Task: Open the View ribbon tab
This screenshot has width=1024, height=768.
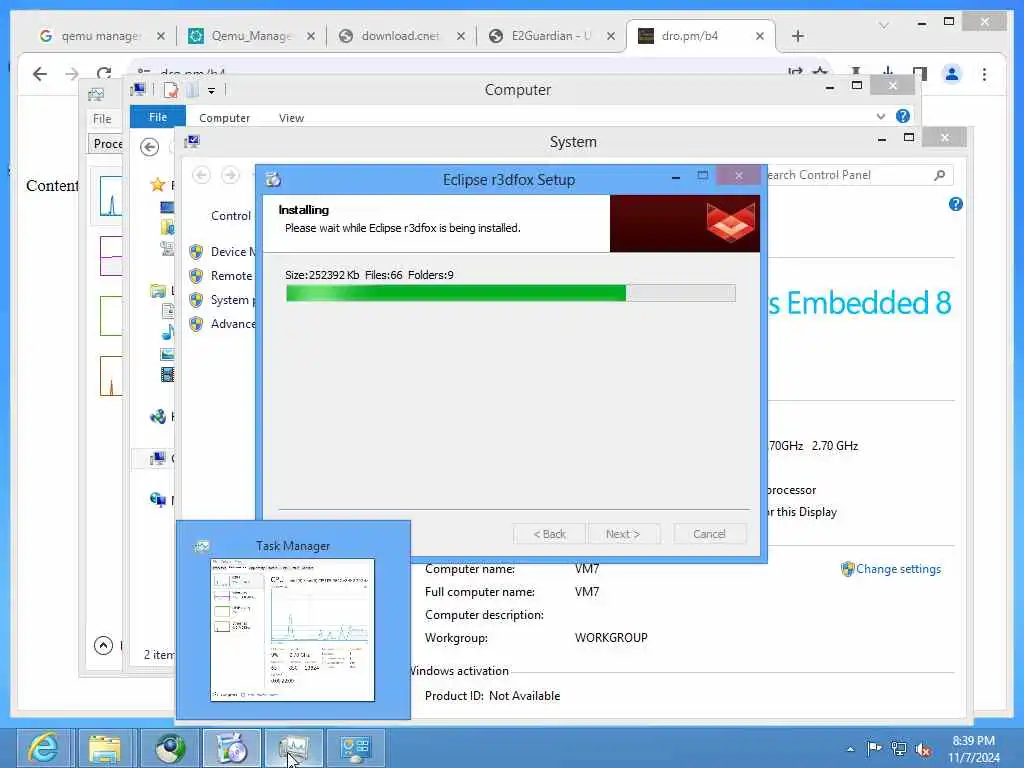Action: [291, 118]
